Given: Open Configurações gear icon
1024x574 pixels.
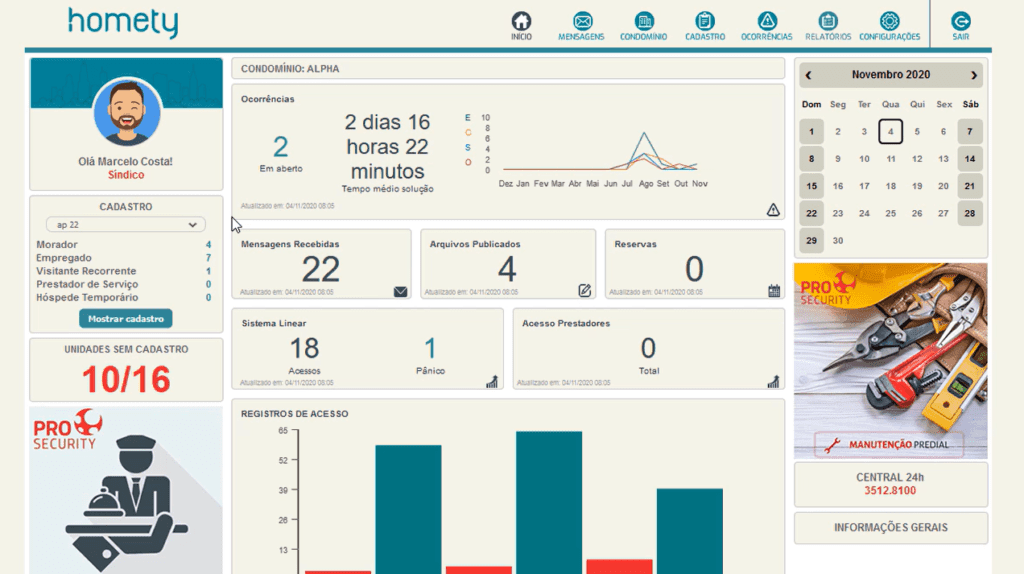Looking at the screenshot, I should point(889,21).
